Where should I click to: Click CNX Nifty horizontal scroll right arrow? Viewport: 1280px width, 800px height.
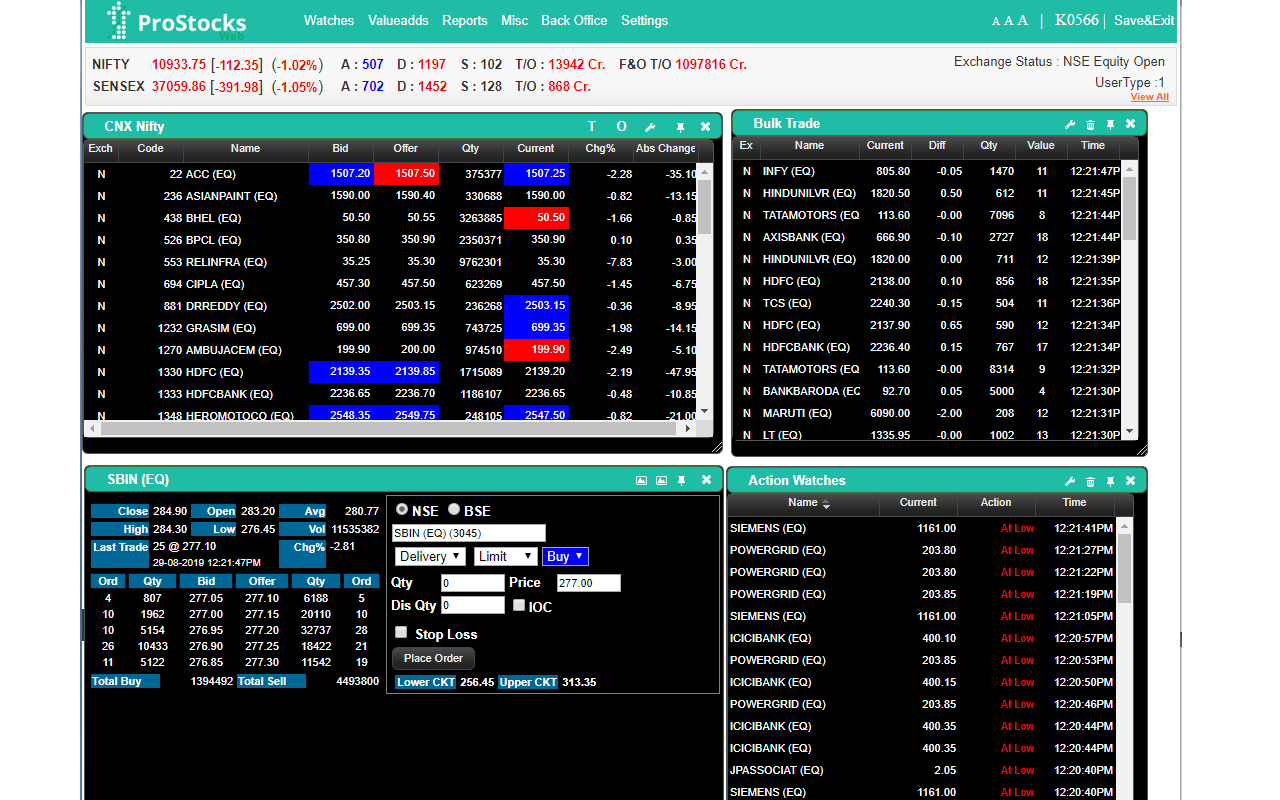[686, 428]
